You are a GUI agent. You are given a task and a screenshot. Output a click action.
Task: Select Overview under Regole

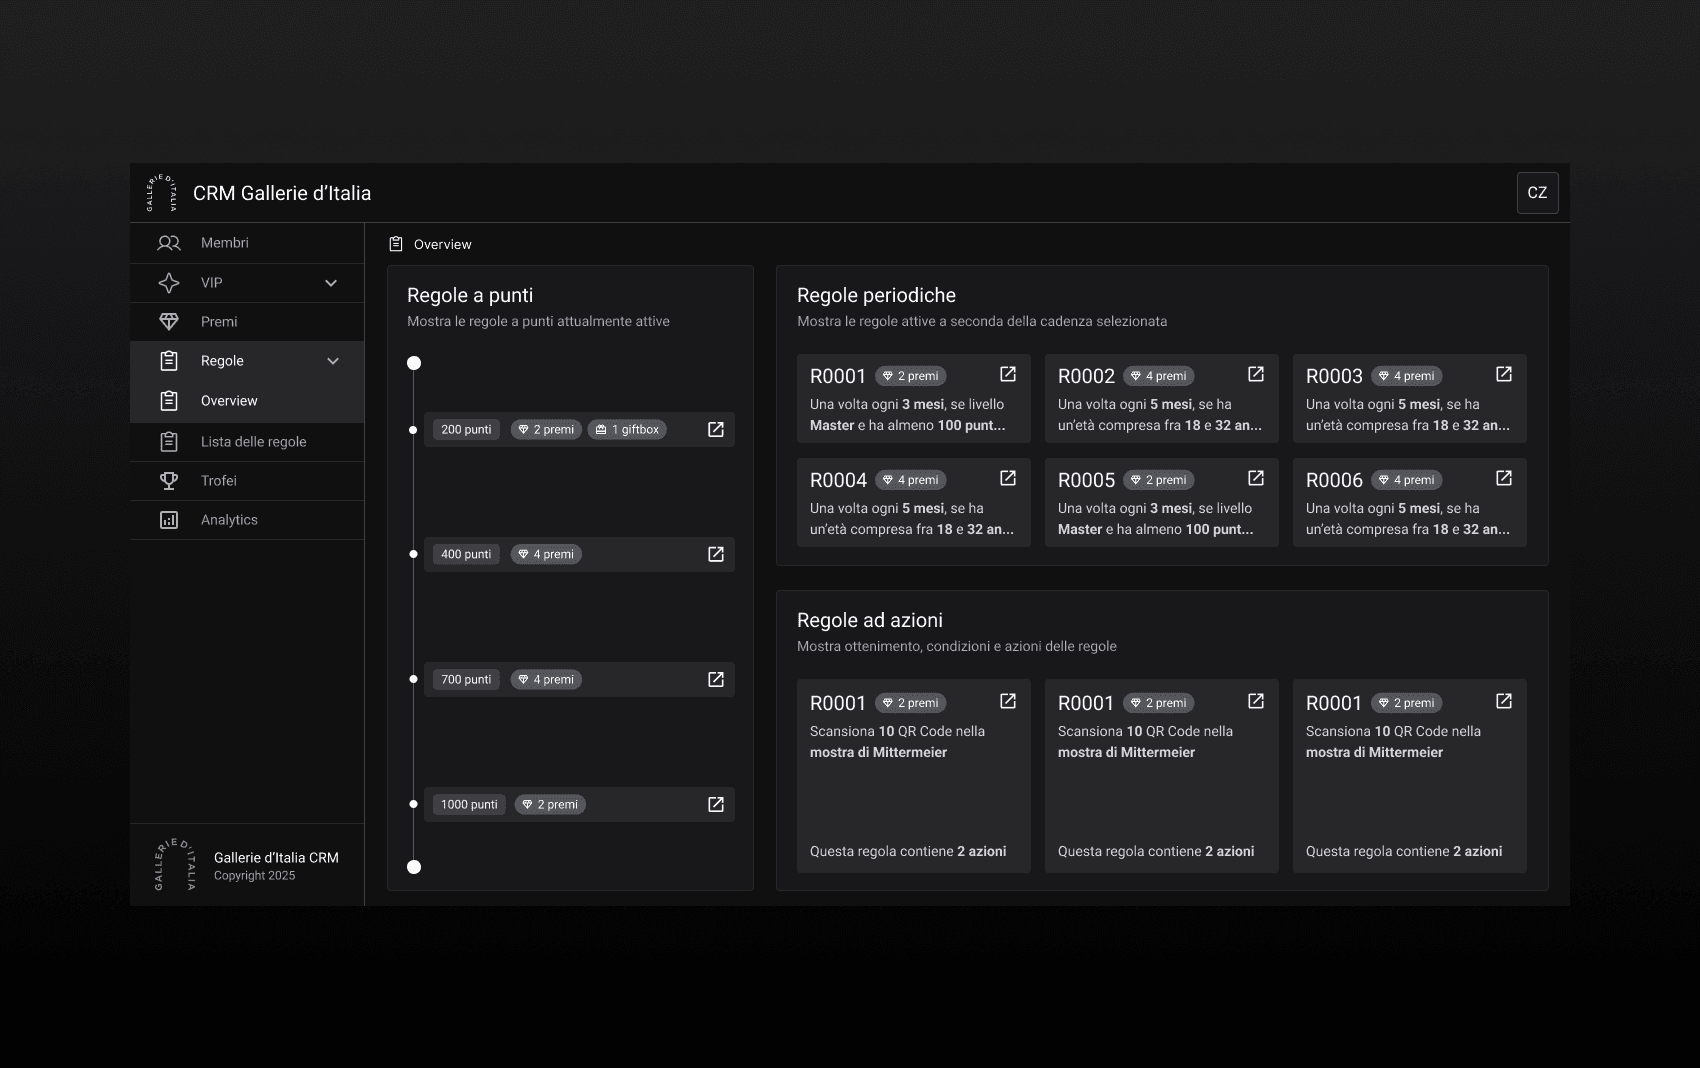click(247, 401)
